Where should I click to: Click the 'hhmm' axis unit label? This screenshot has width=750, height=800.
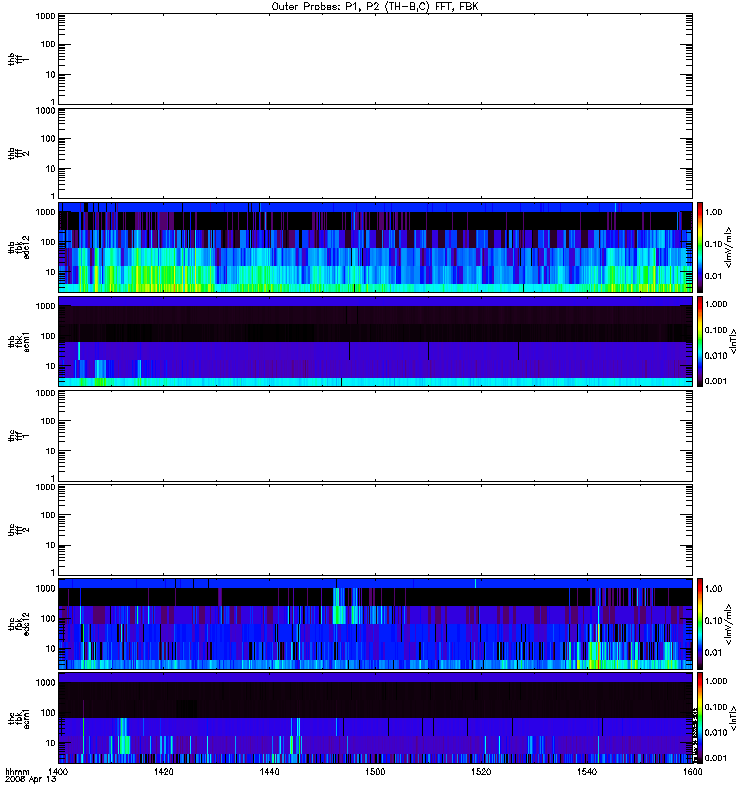[17, 771]
